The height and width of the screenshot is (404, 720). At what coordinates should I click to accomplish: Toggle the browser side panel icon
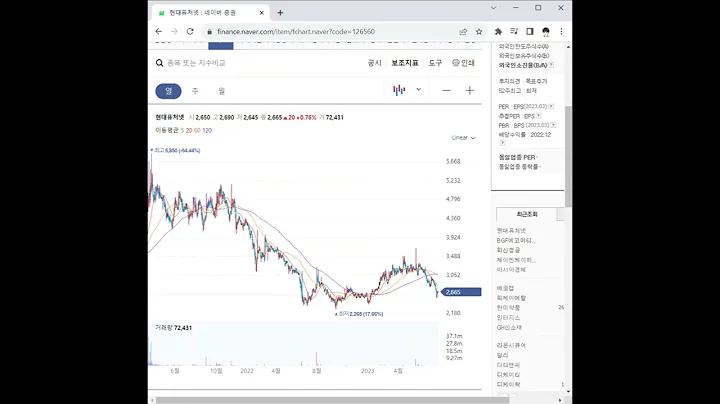tap(530, 31)
